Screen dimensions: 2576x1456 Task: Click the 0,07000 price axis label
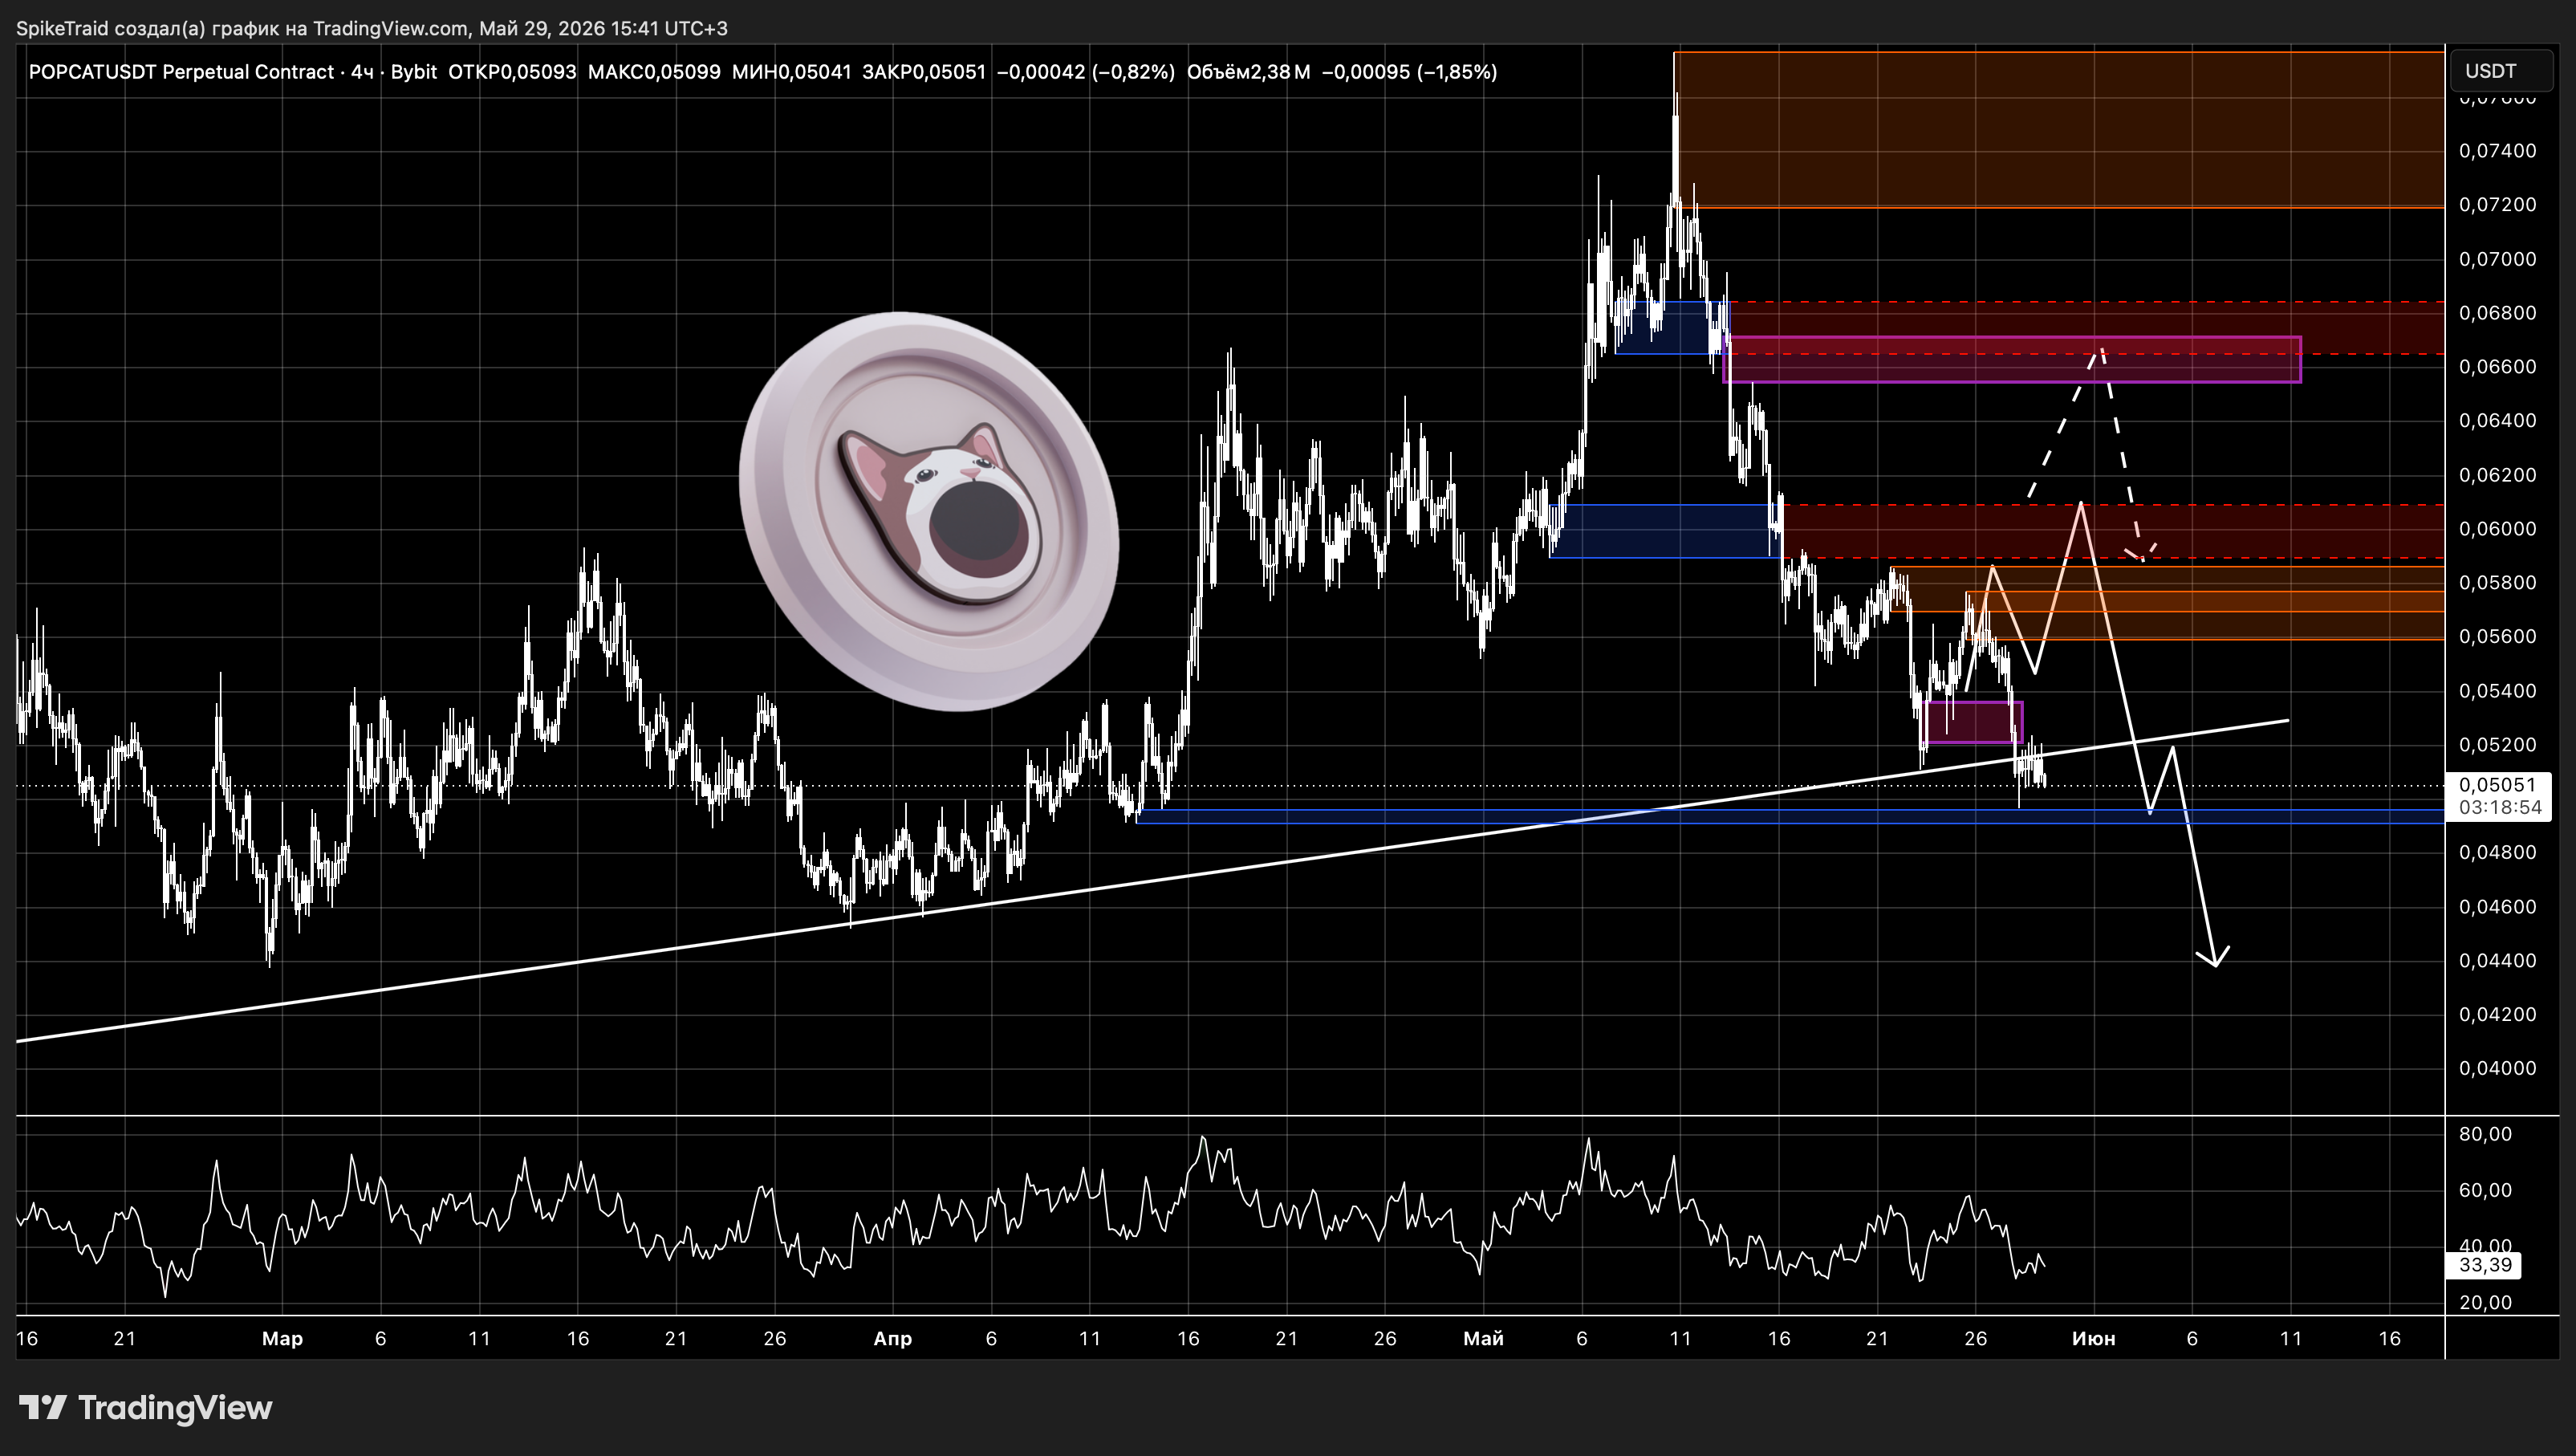(x=2497, y=259)
